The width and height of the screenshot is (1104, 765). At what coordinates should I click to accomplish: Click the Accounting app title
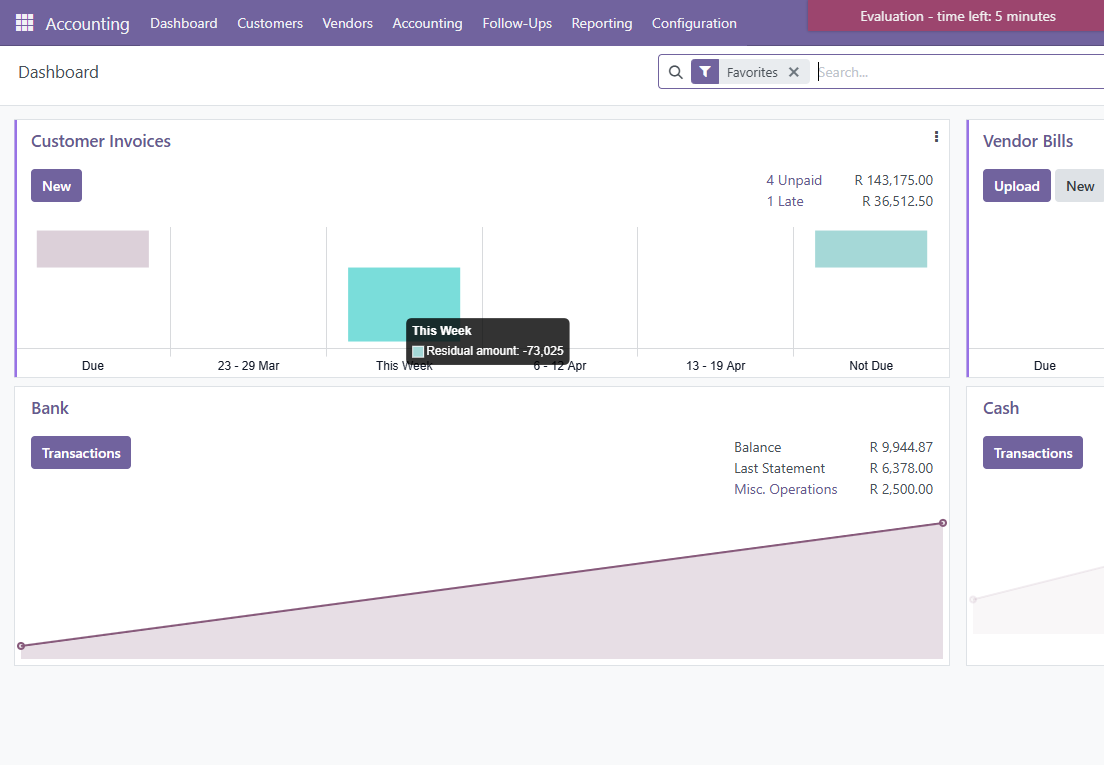[87, 24]
